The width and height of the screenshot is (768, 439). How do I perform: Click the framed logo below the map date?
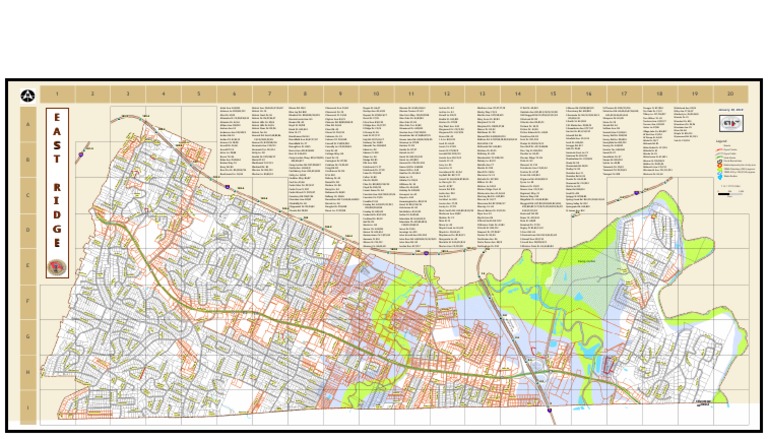click(731, 123)
